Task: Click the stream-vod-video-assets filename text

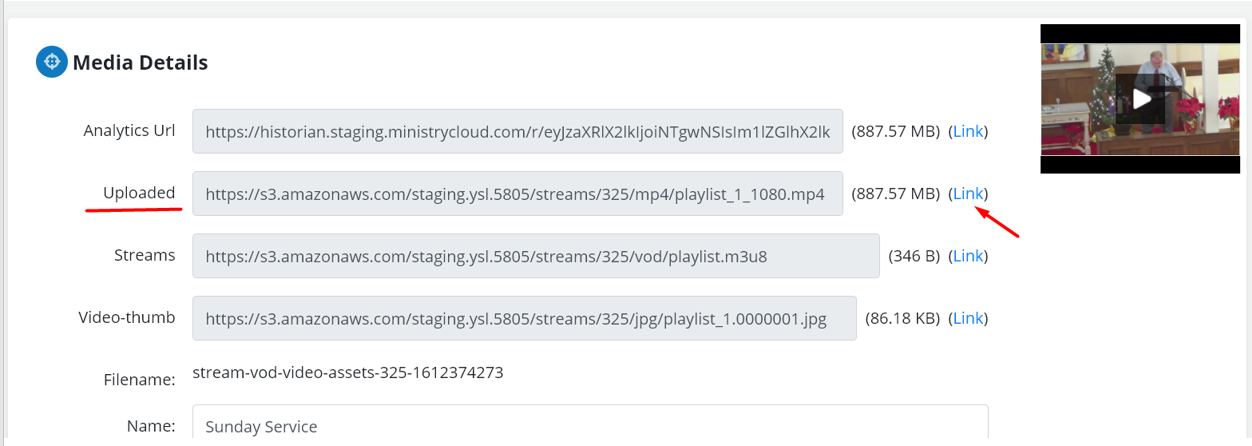Action: (348, 373)
